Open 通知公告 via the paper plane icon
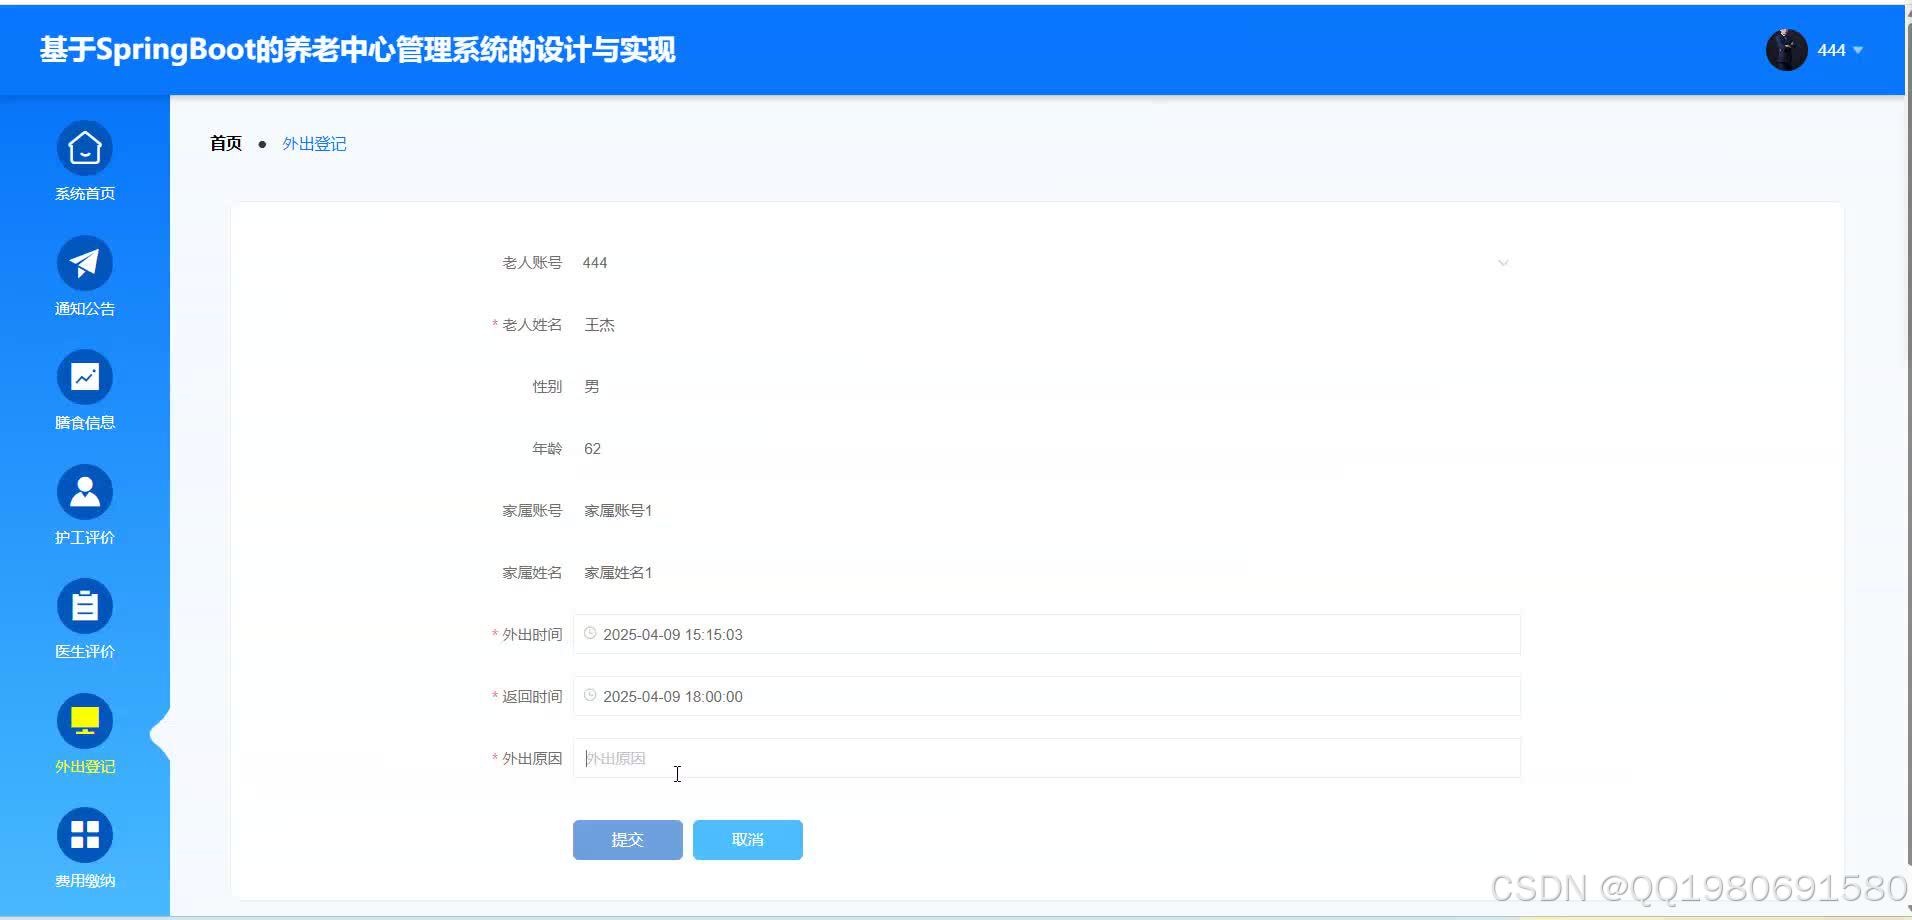The height and width of the screenshot is (920, 1912). click(x=84, y=262)
